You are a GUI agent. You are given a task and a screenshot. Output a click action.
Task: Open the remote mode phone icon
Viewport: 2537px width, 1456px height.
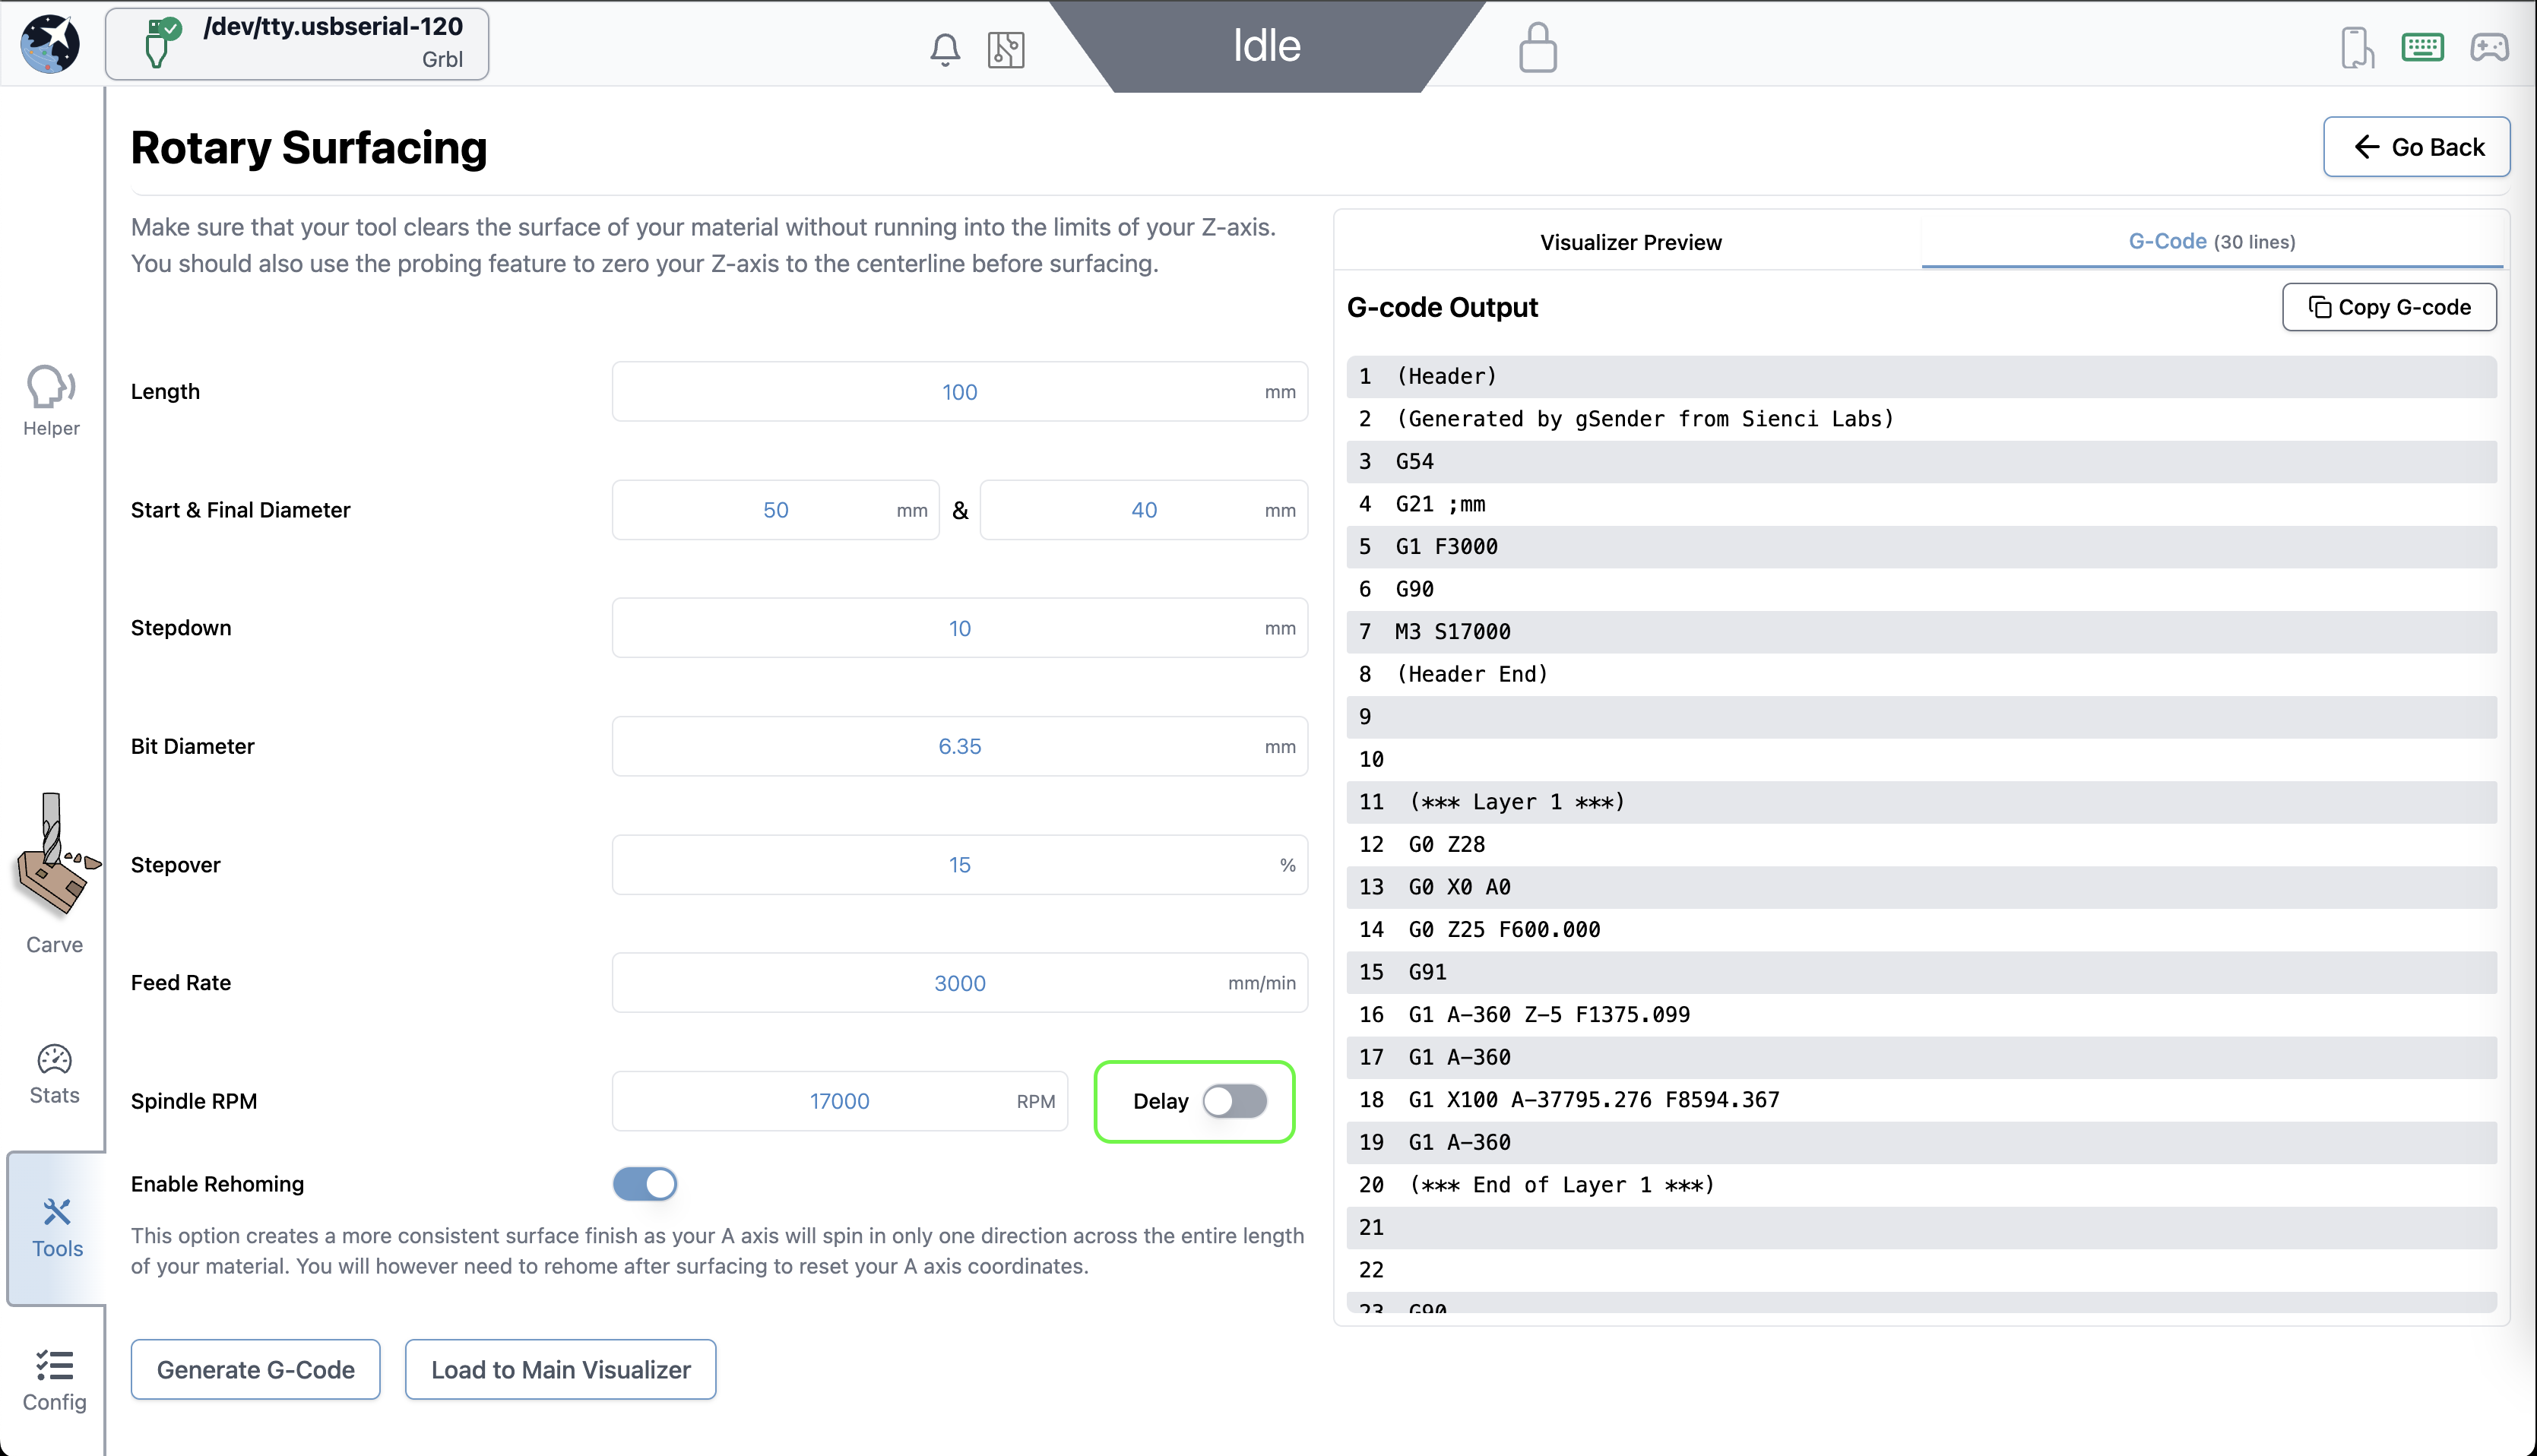pyautogui.click(x=2356, y=48)
